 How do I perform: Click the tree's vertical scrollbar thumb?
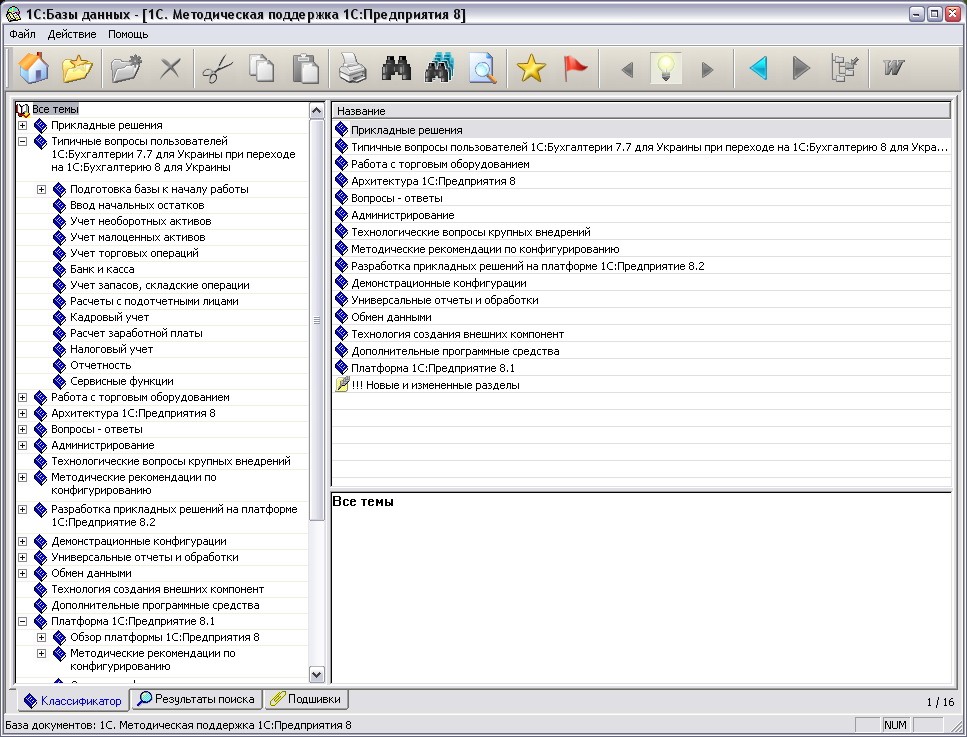pos(316,320)
